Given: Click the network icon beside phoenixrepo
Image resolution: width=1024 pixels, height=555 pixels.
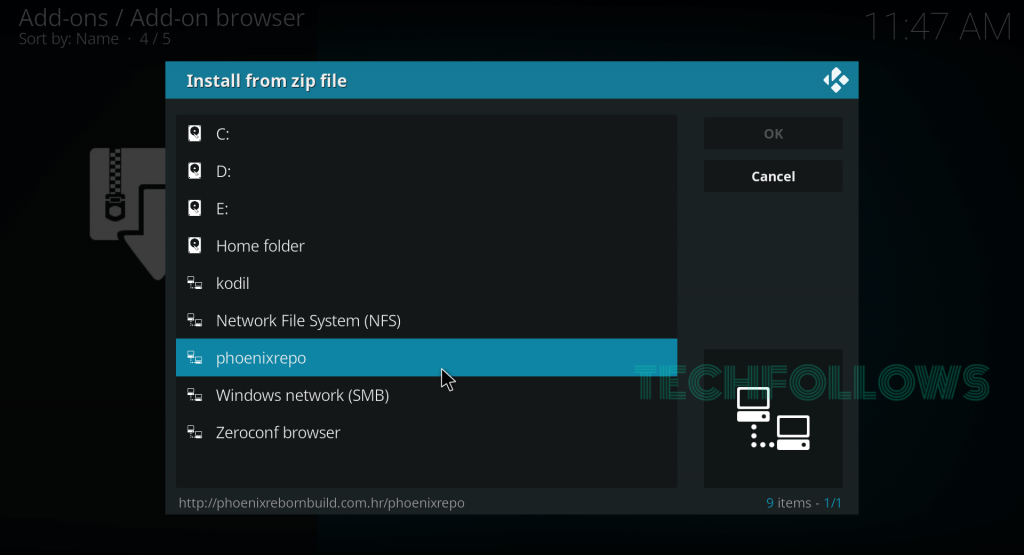Looking at the screenshot, I should tap(195, 357).
